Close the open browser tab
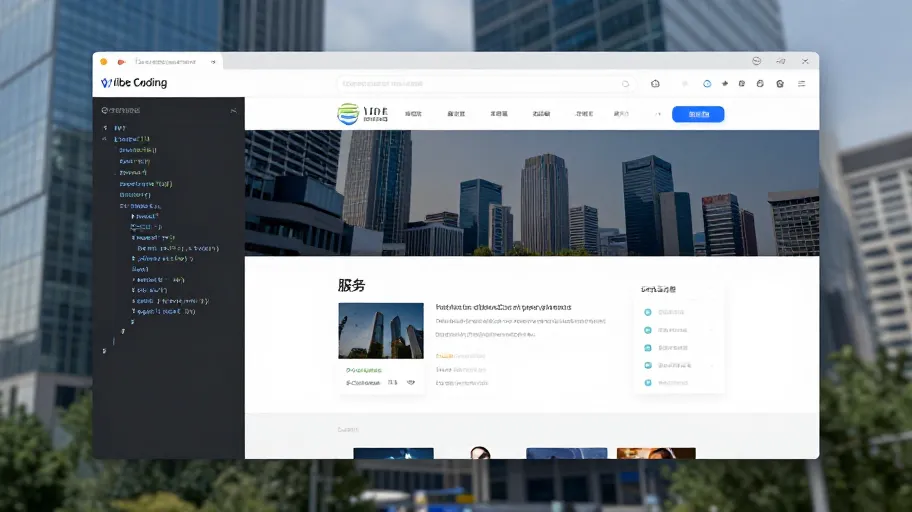 click(x=213, y=62)
